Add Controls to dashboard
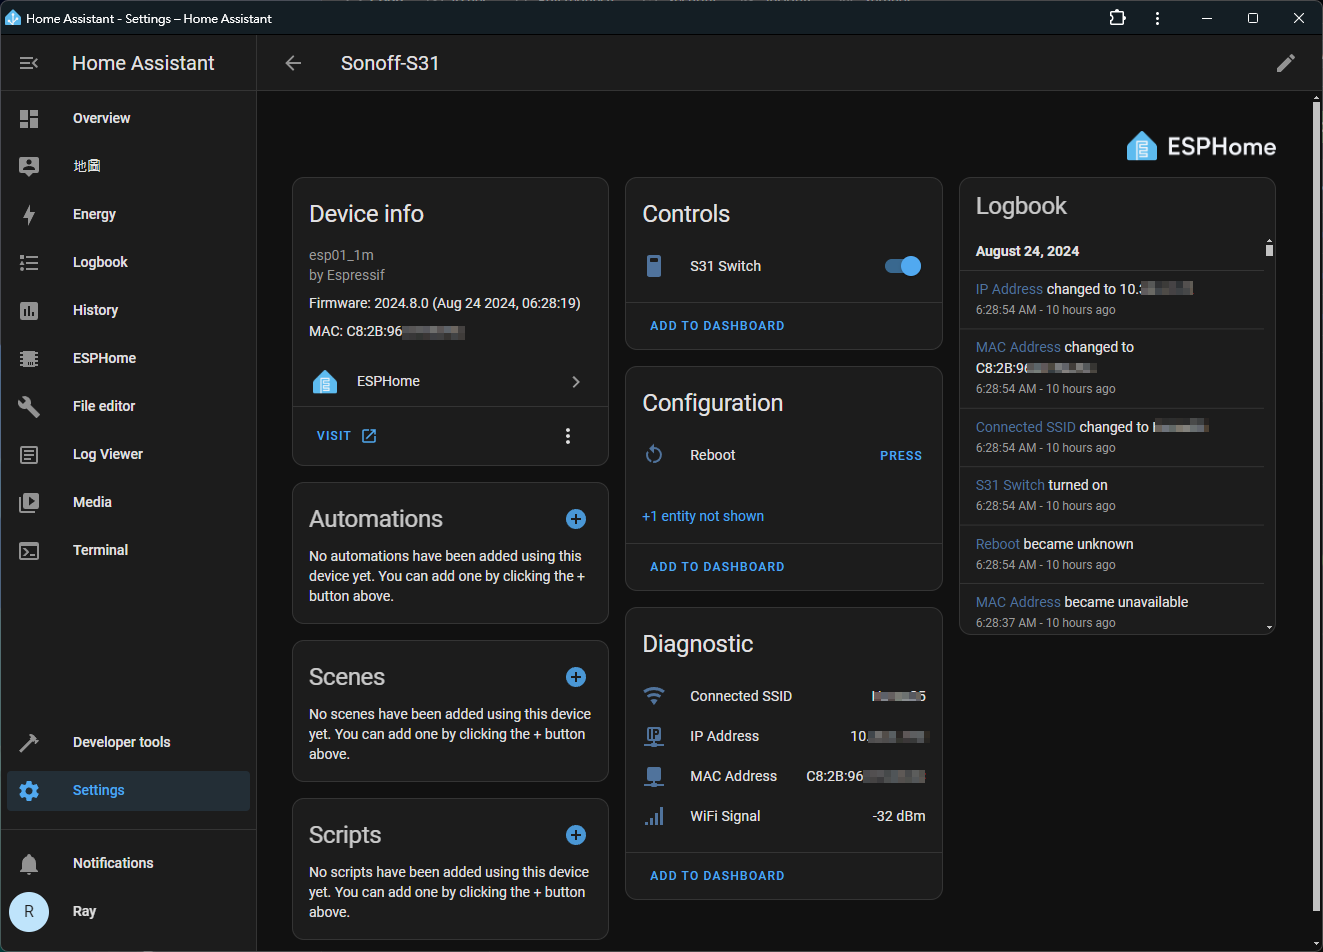1323x952 pixels. [717, 326]
